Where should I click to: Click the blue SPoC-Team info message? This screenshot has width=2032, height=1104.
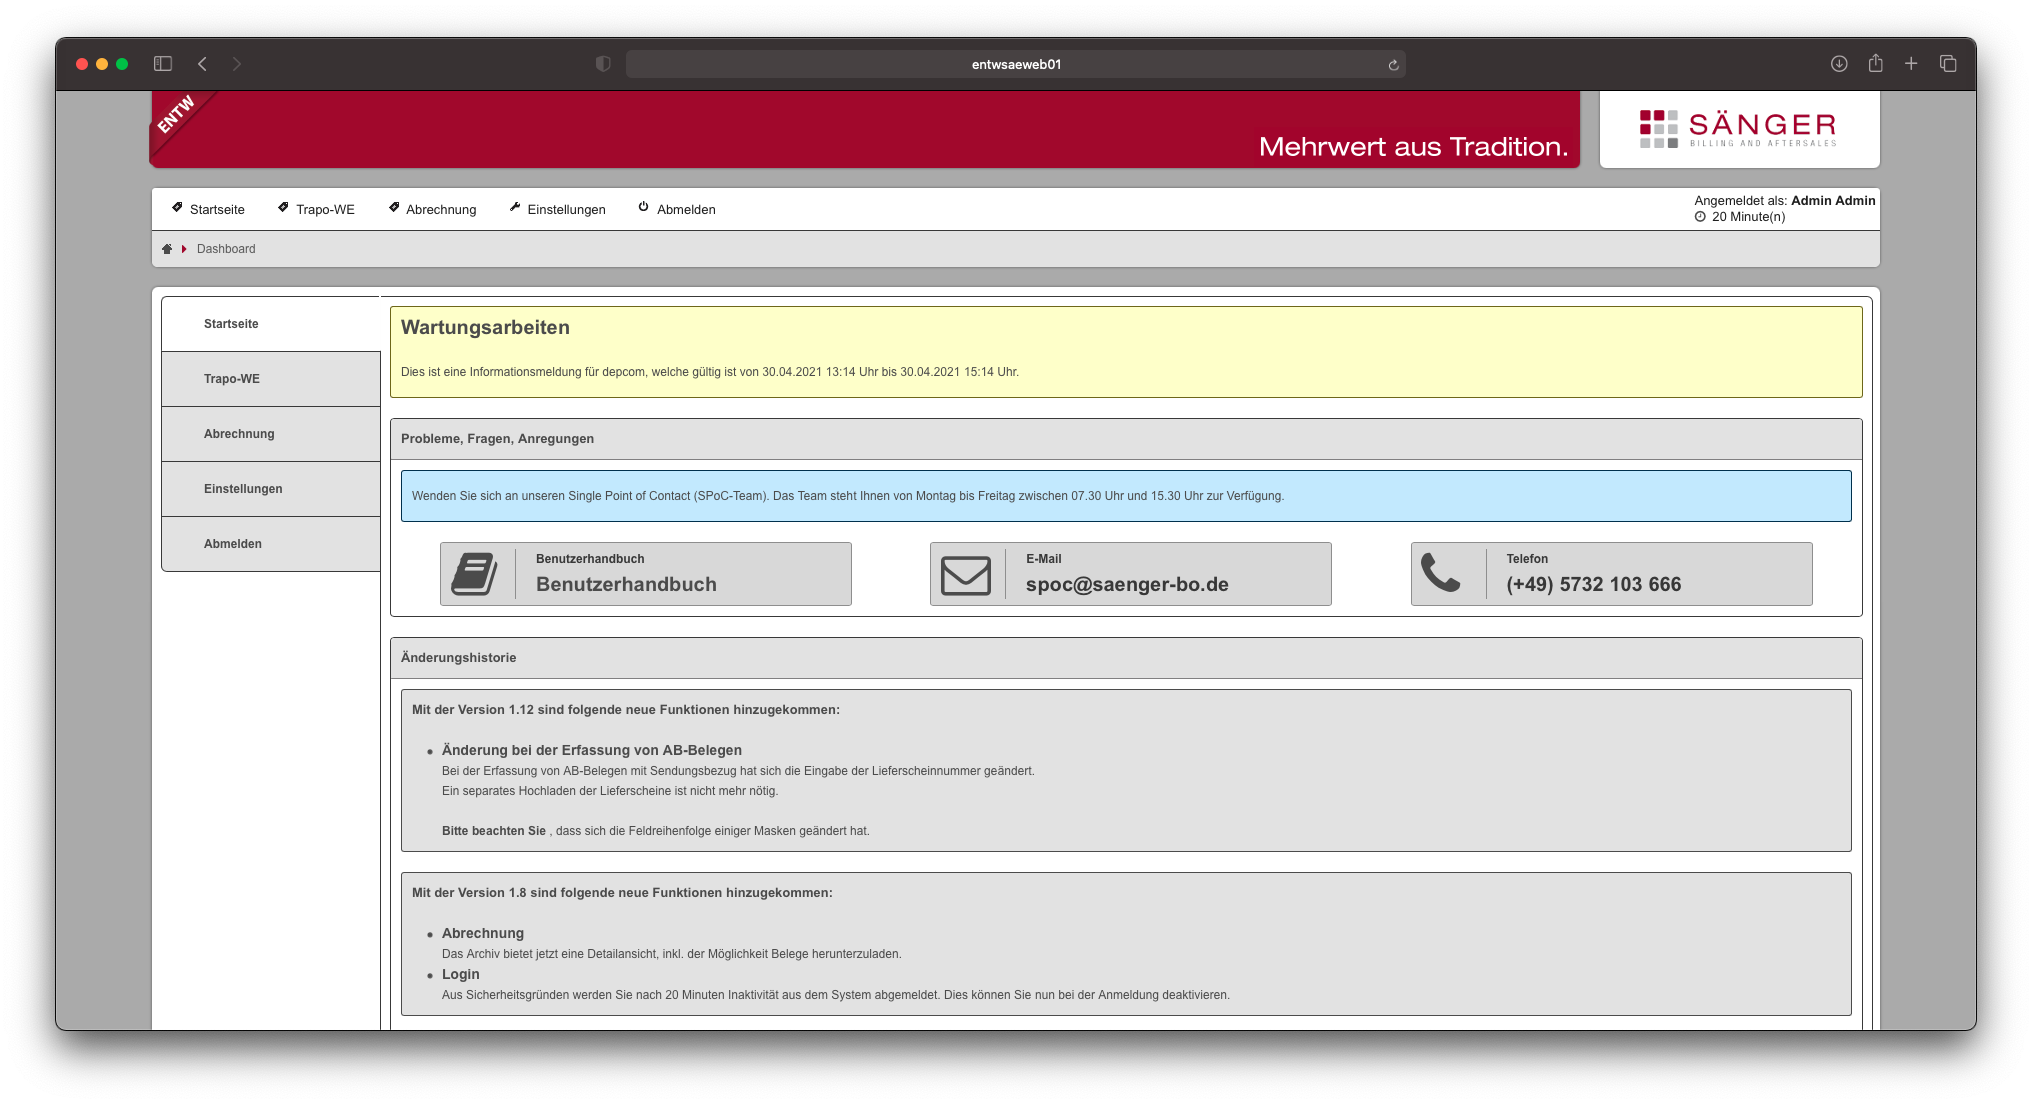point(1126,496)
